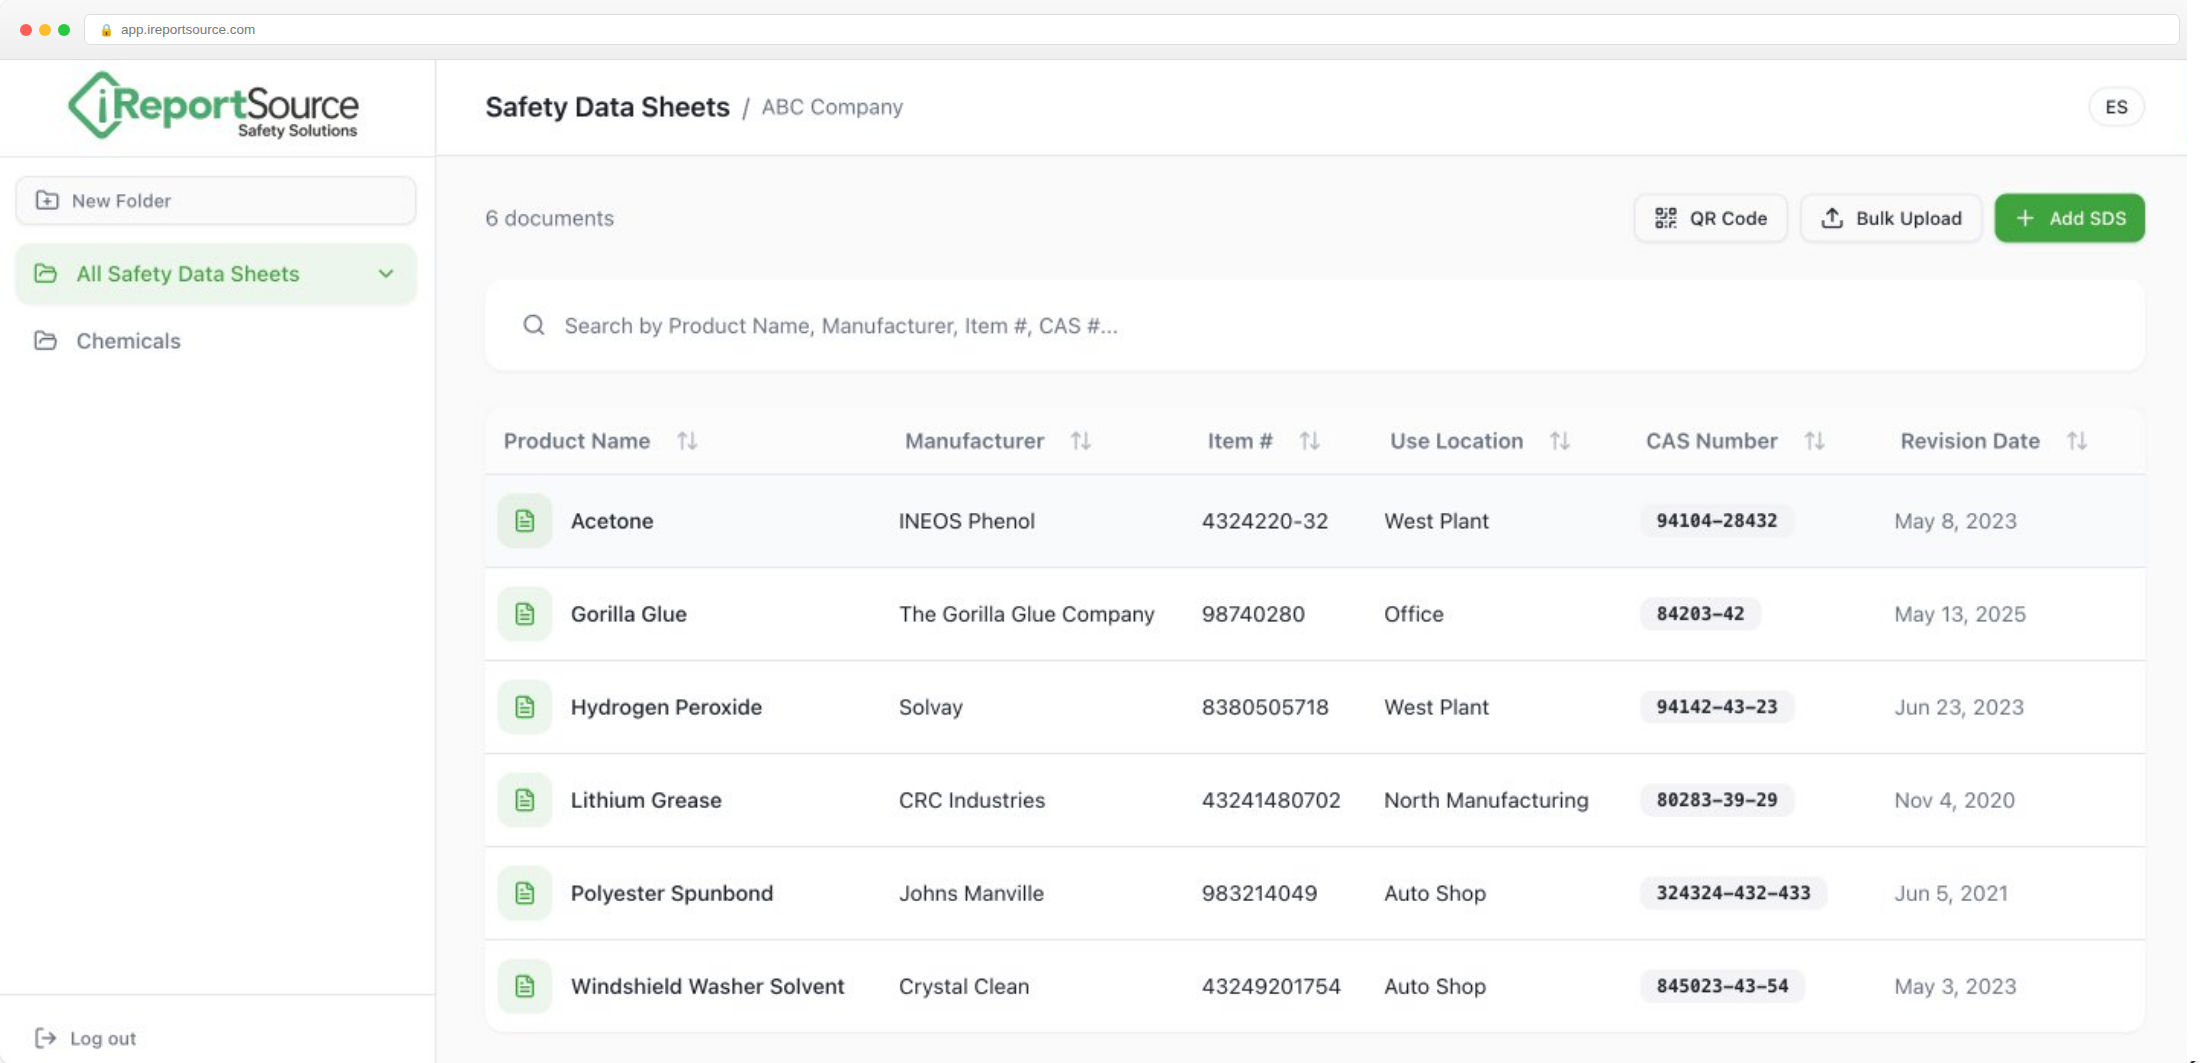Click CAS badge 324324-432-433

1733,892
